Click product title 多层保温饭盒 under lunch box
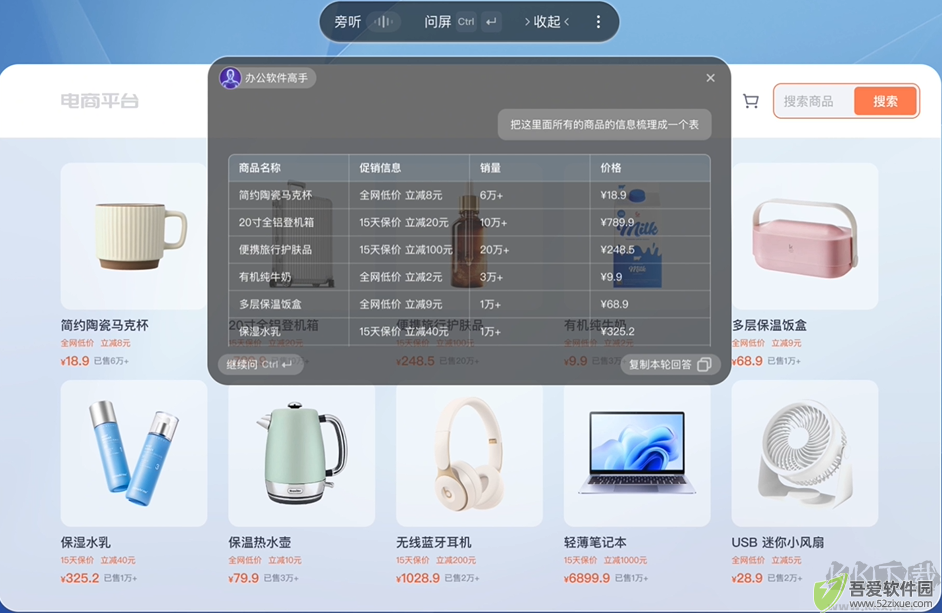942x613 pixels. pos(770,325)
